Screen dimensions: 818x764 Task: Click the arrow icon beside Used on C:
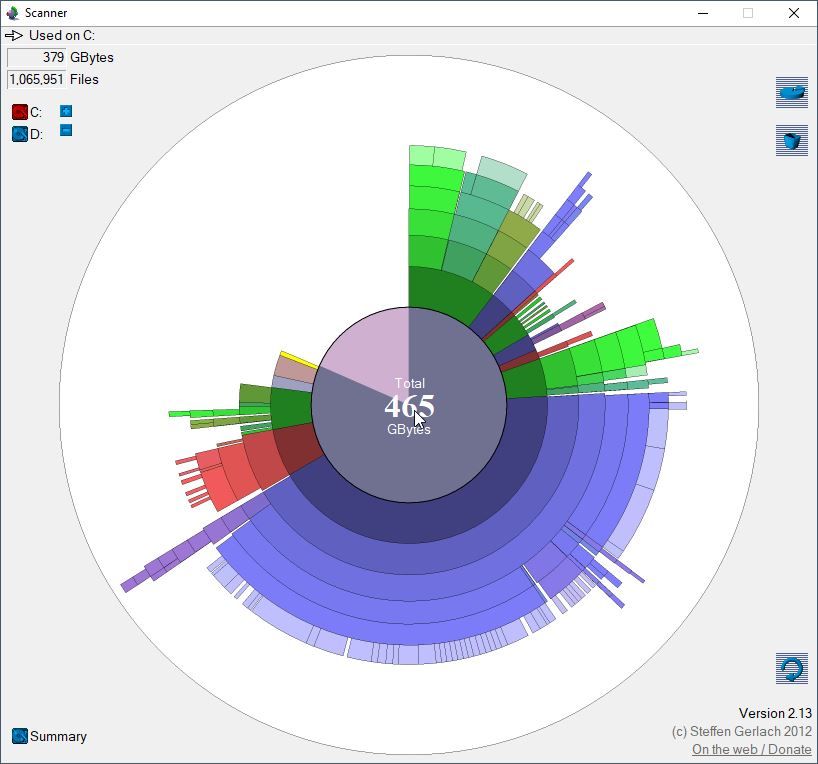click(14, 35)
